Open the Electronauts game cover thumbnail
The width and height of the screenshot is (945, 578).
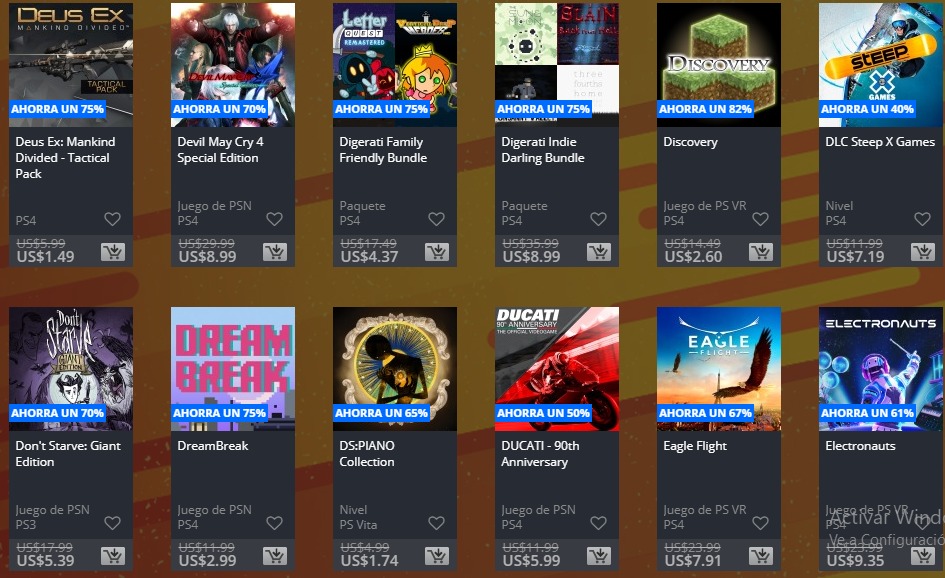pyautogui.click(x=881, y=369)
